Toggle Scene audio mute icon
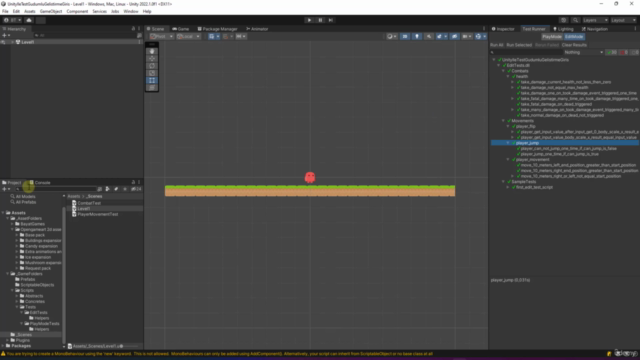 click(x=429, y=36)
